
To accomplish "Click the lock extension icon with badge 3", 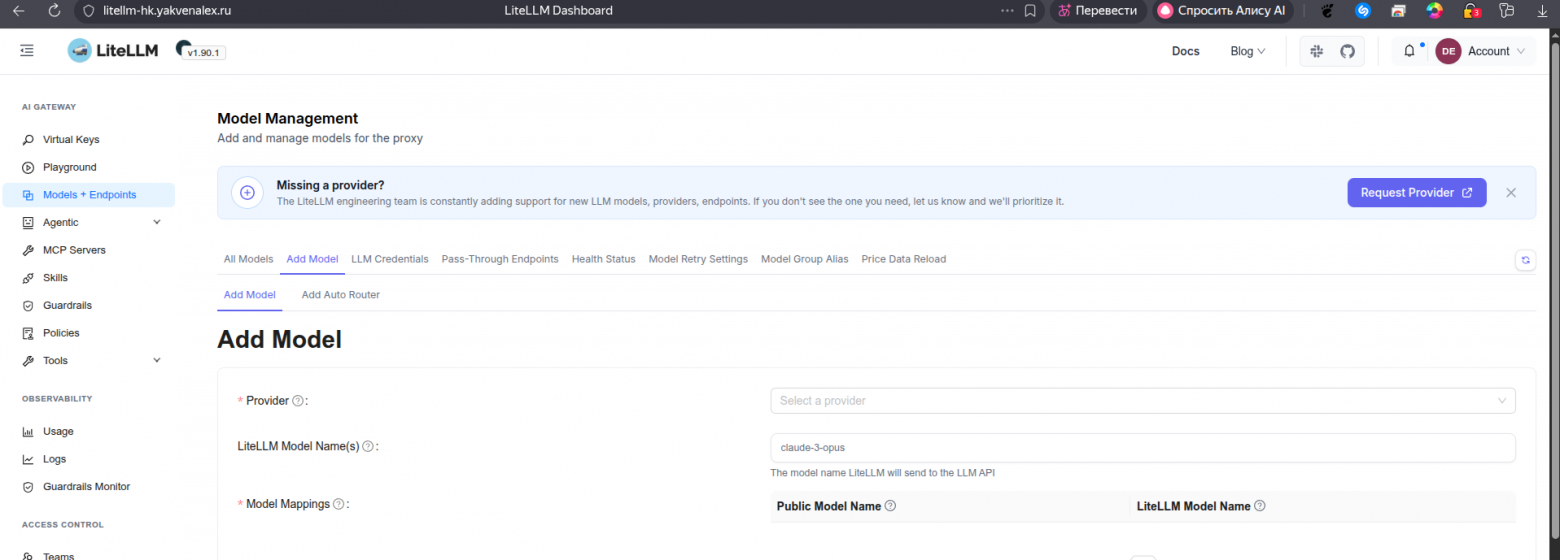I will point(1471,11).
